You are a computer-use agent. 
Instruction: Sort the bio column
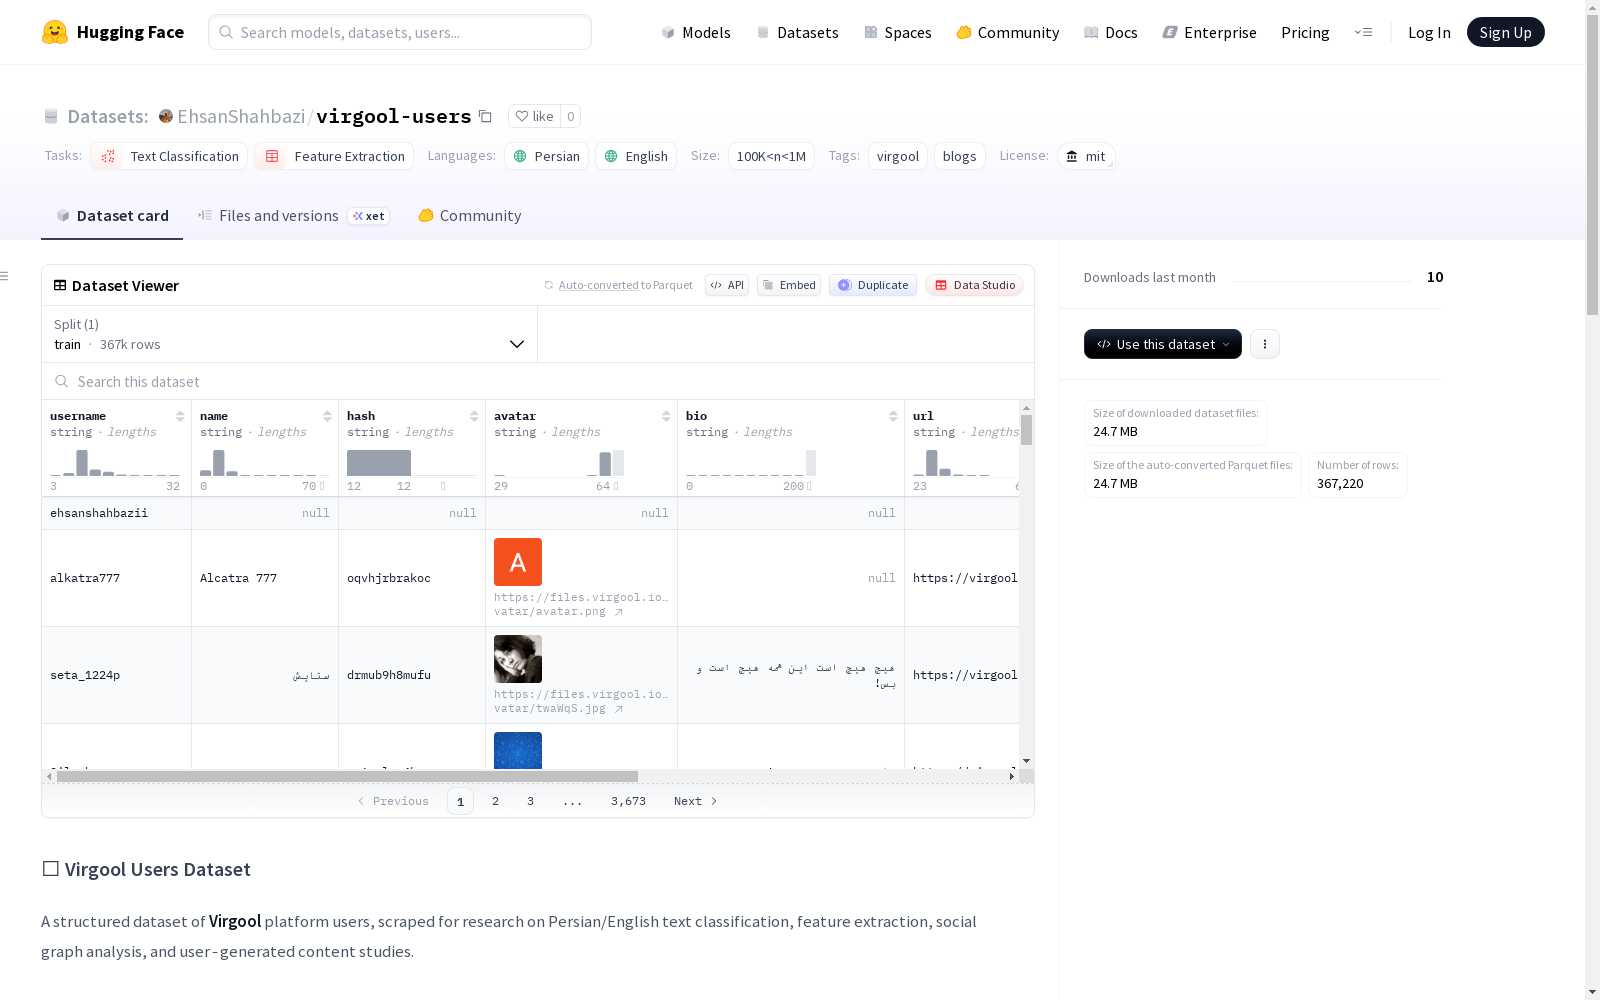coord(893,416)
